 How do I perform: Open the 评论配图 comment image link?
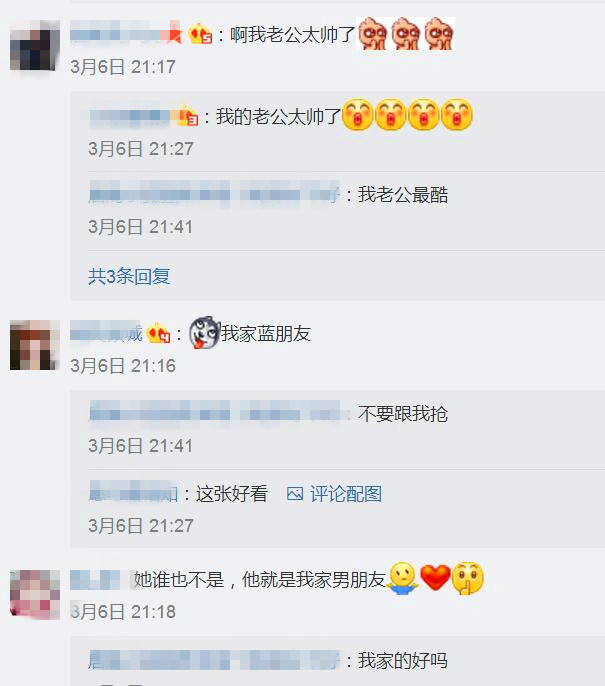coord(346,494)
